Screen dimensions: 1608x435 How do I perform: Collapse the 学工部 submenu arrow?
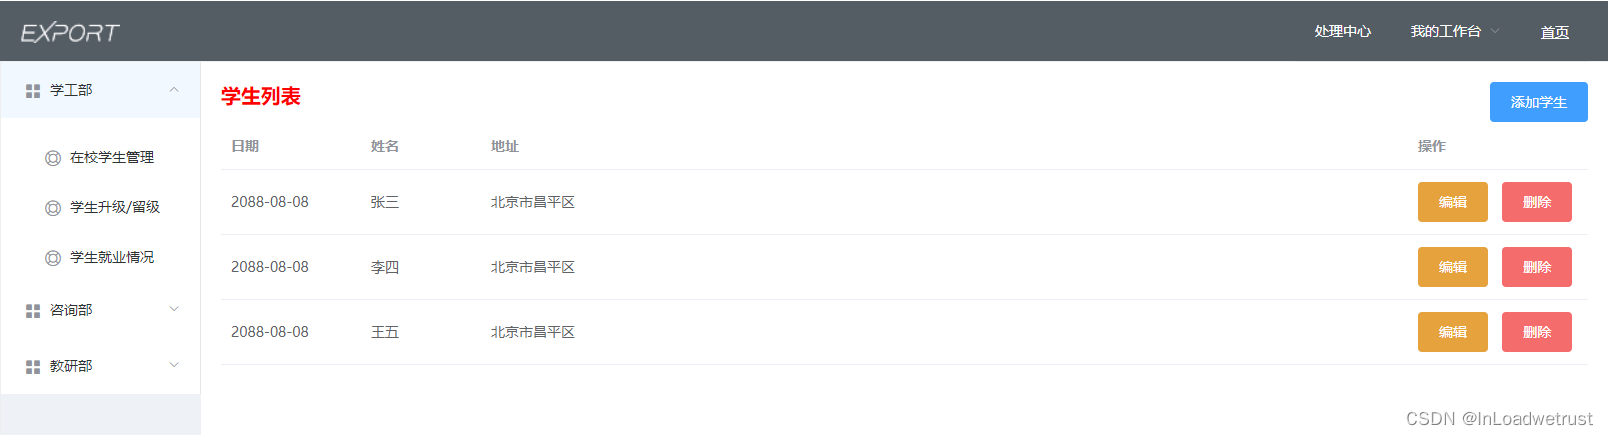click(174, 90)
